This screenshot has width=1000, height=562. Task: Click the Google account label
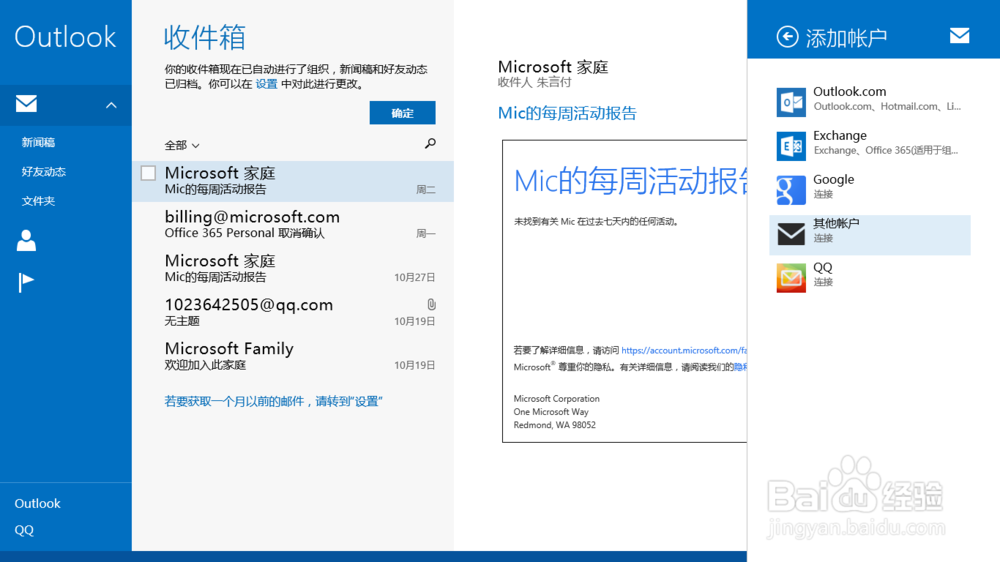point(834,180)
